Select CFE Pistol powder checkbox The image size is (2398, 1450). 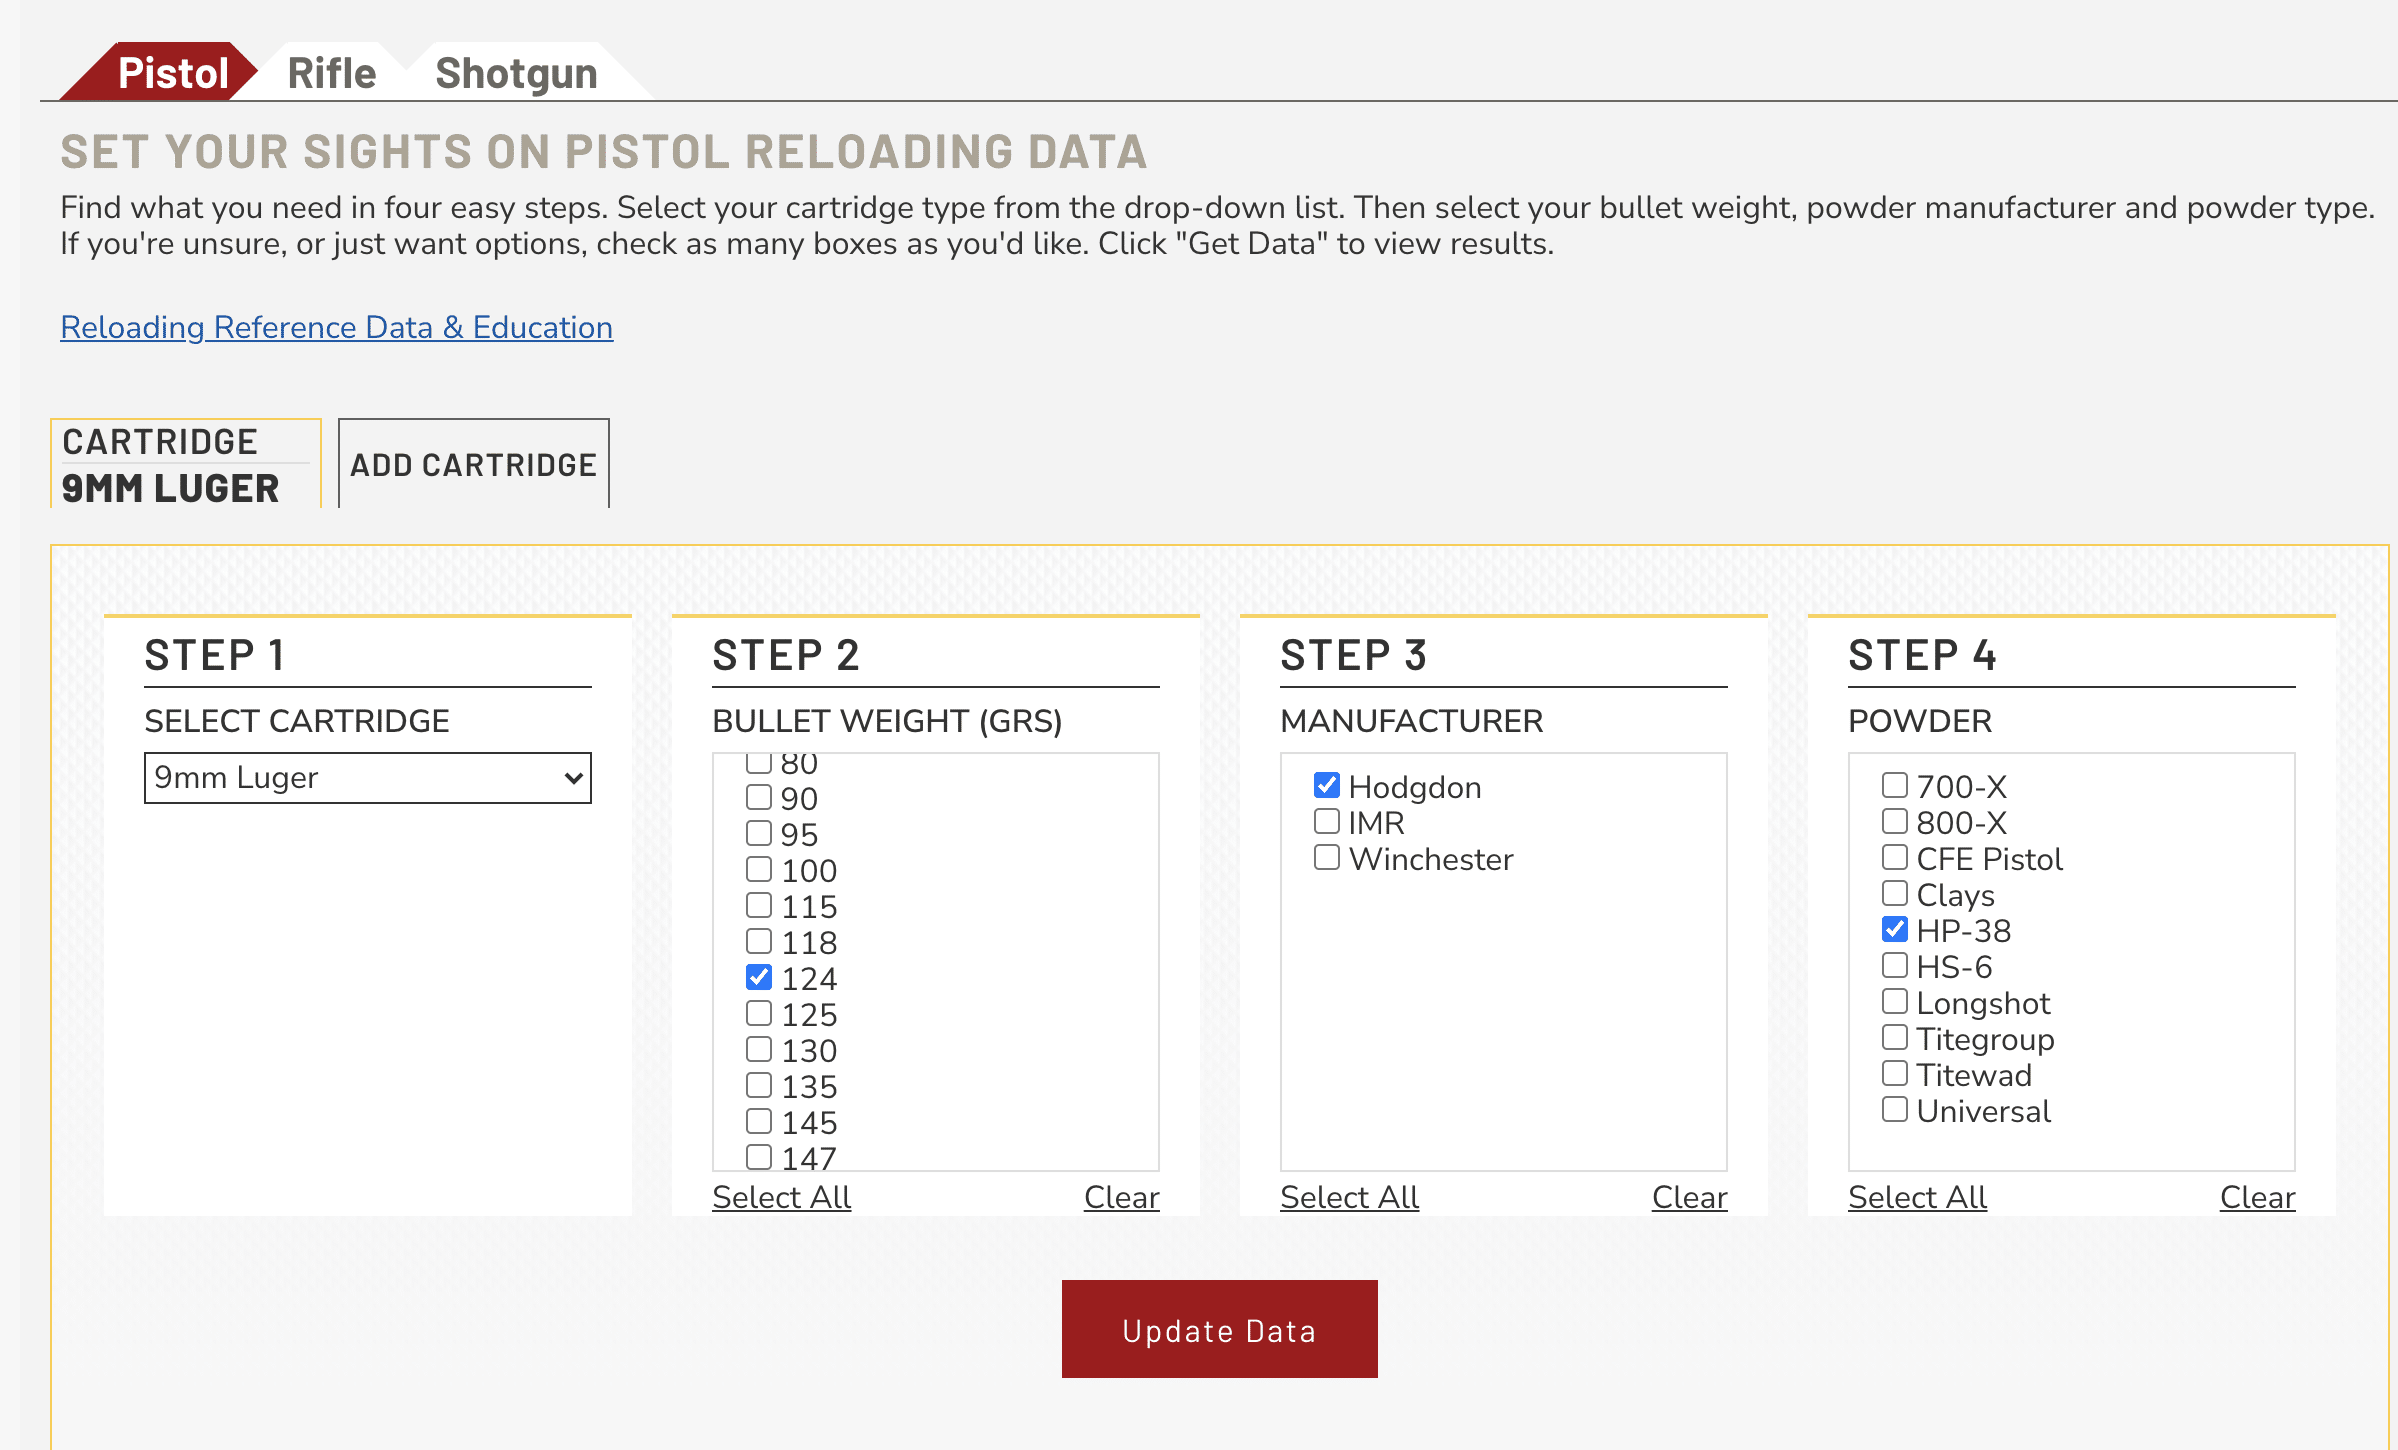[1895, 858]
